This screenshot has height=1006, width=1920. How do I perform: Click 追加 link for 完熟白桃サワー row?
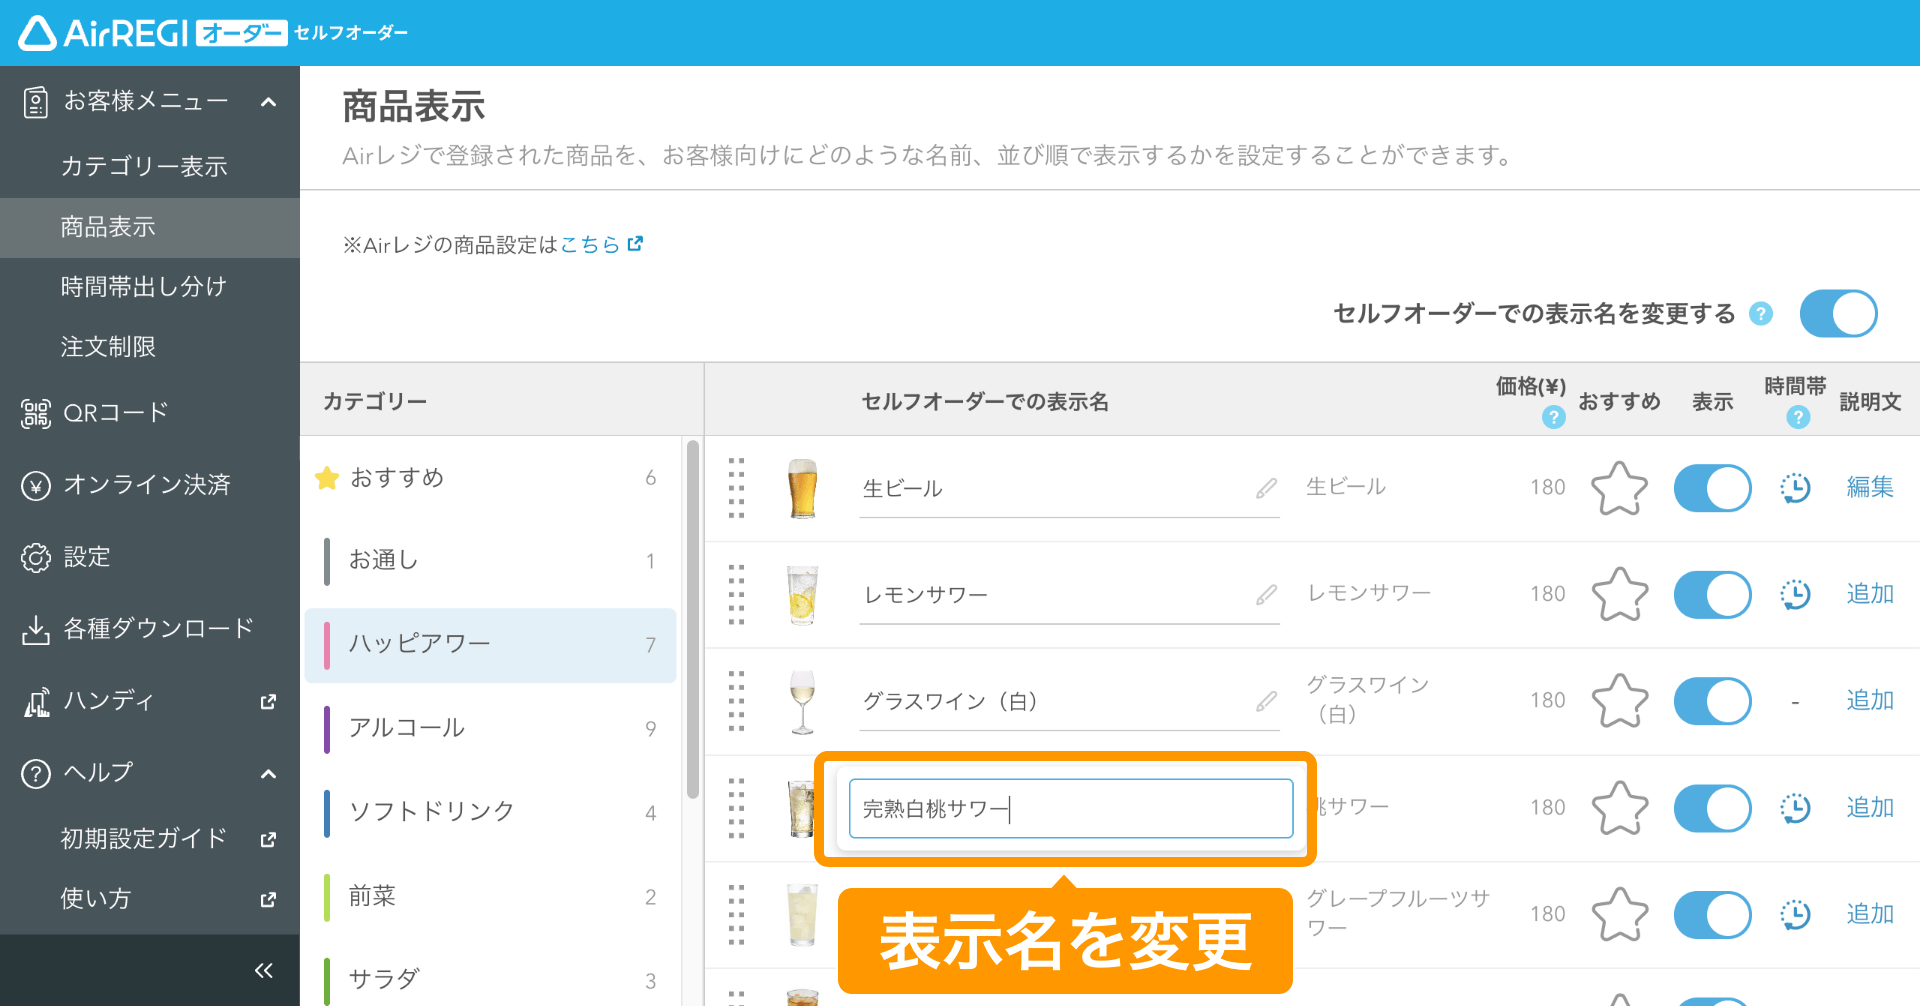coord(1870,807)
